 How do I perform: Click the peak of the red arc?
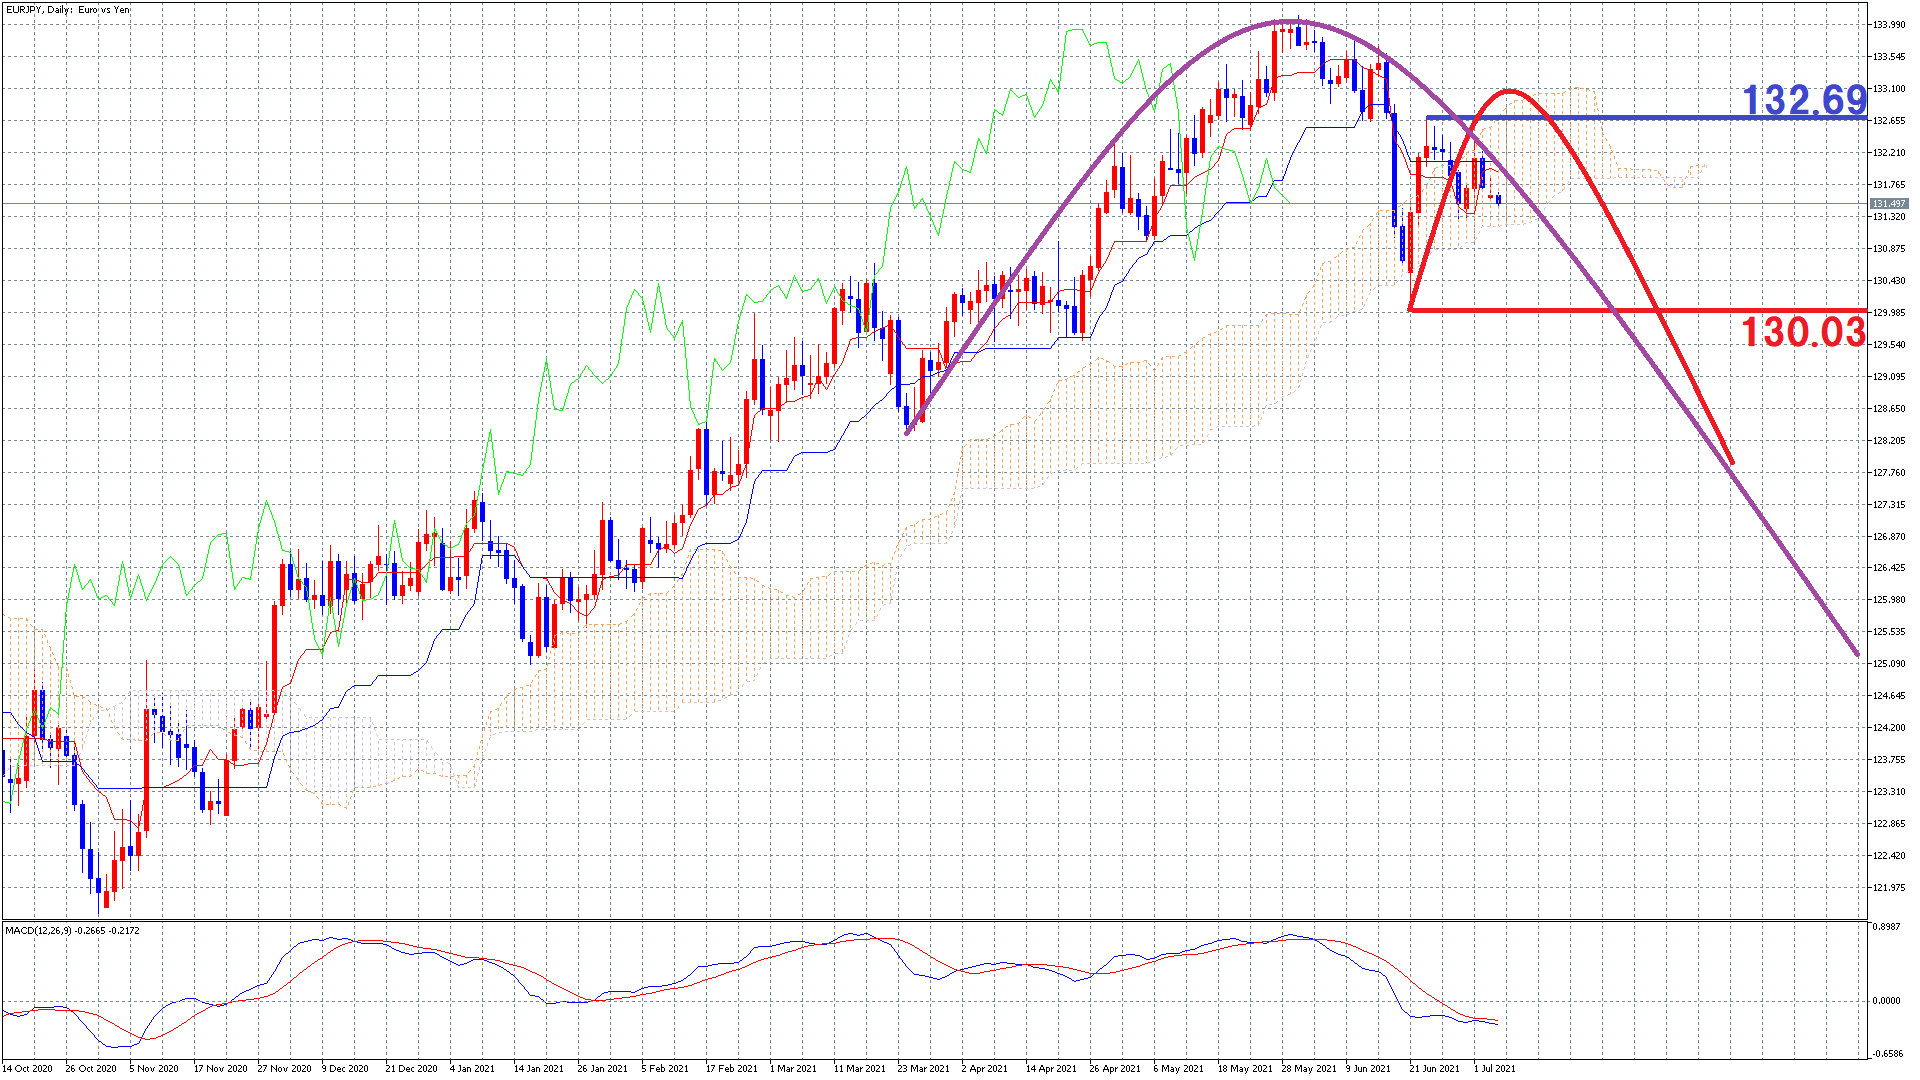tap(1510, 92)
